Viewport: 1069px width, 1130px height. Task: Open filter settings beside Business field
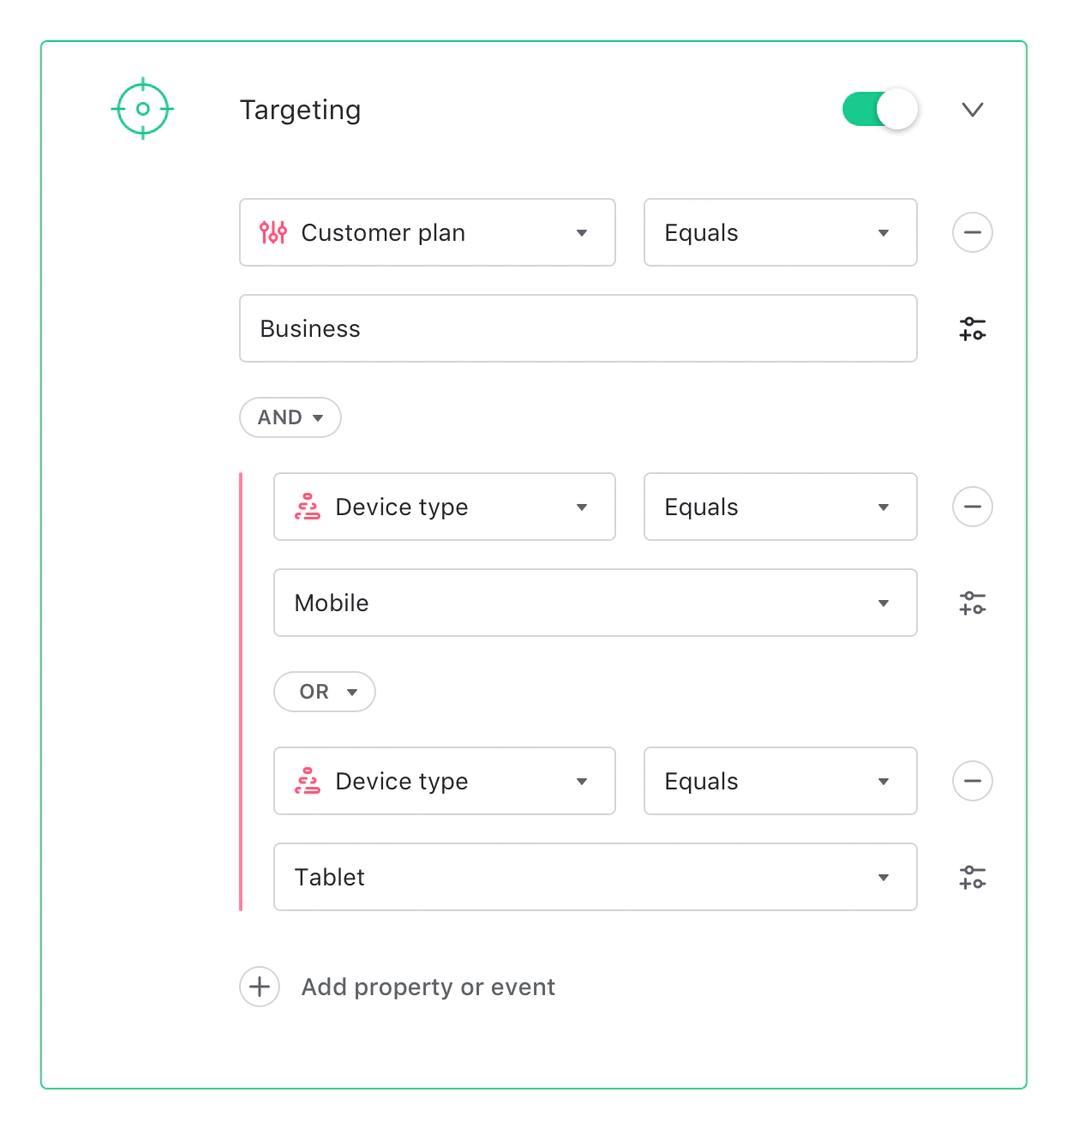pos(972,329)
